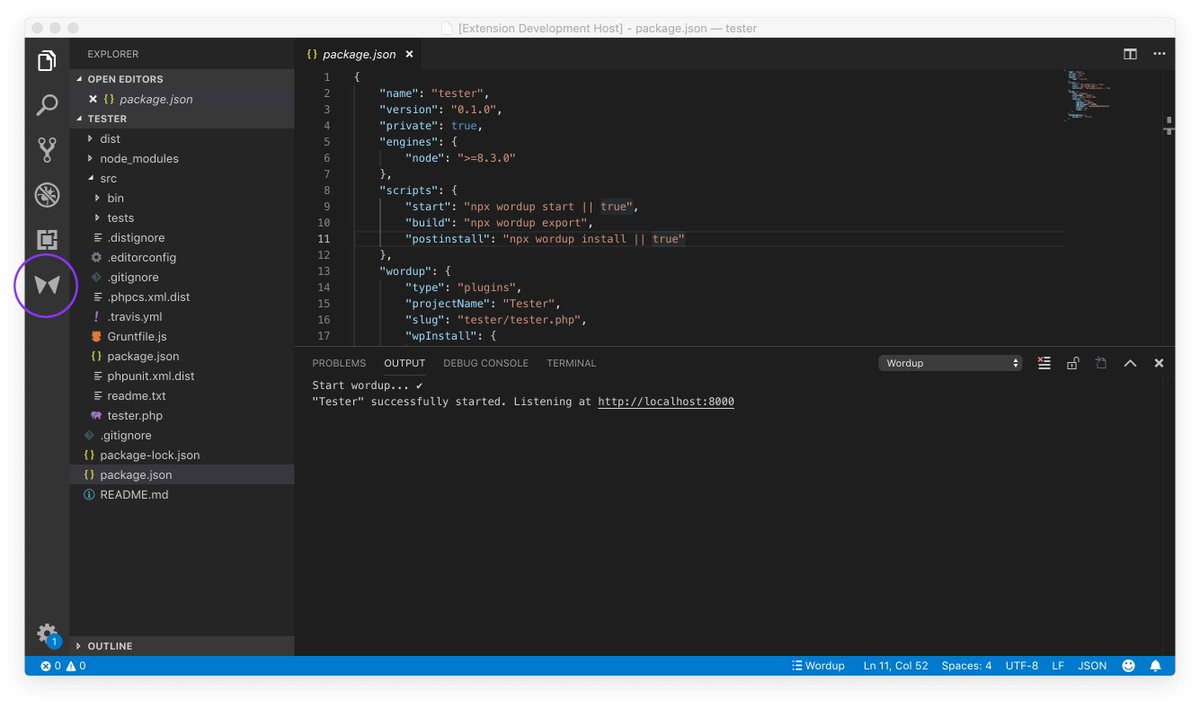1200x708 pixels.
Task: Click the feedback smiley in status bar
Action: [x=1128, y=665]
